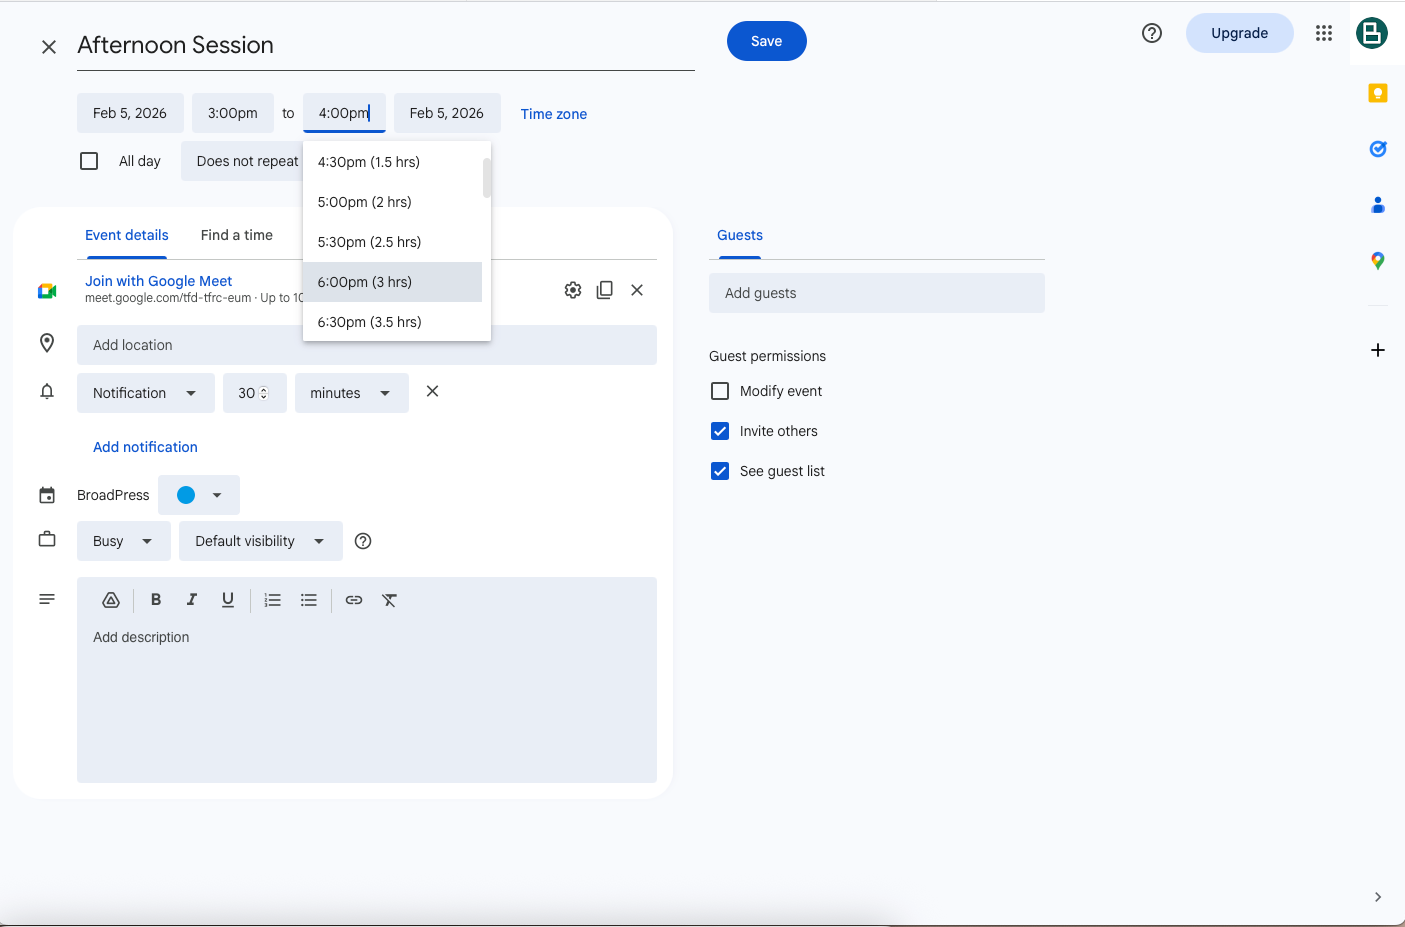
Task: Open the minutes unit dropdown
Action: coord(352,393)
